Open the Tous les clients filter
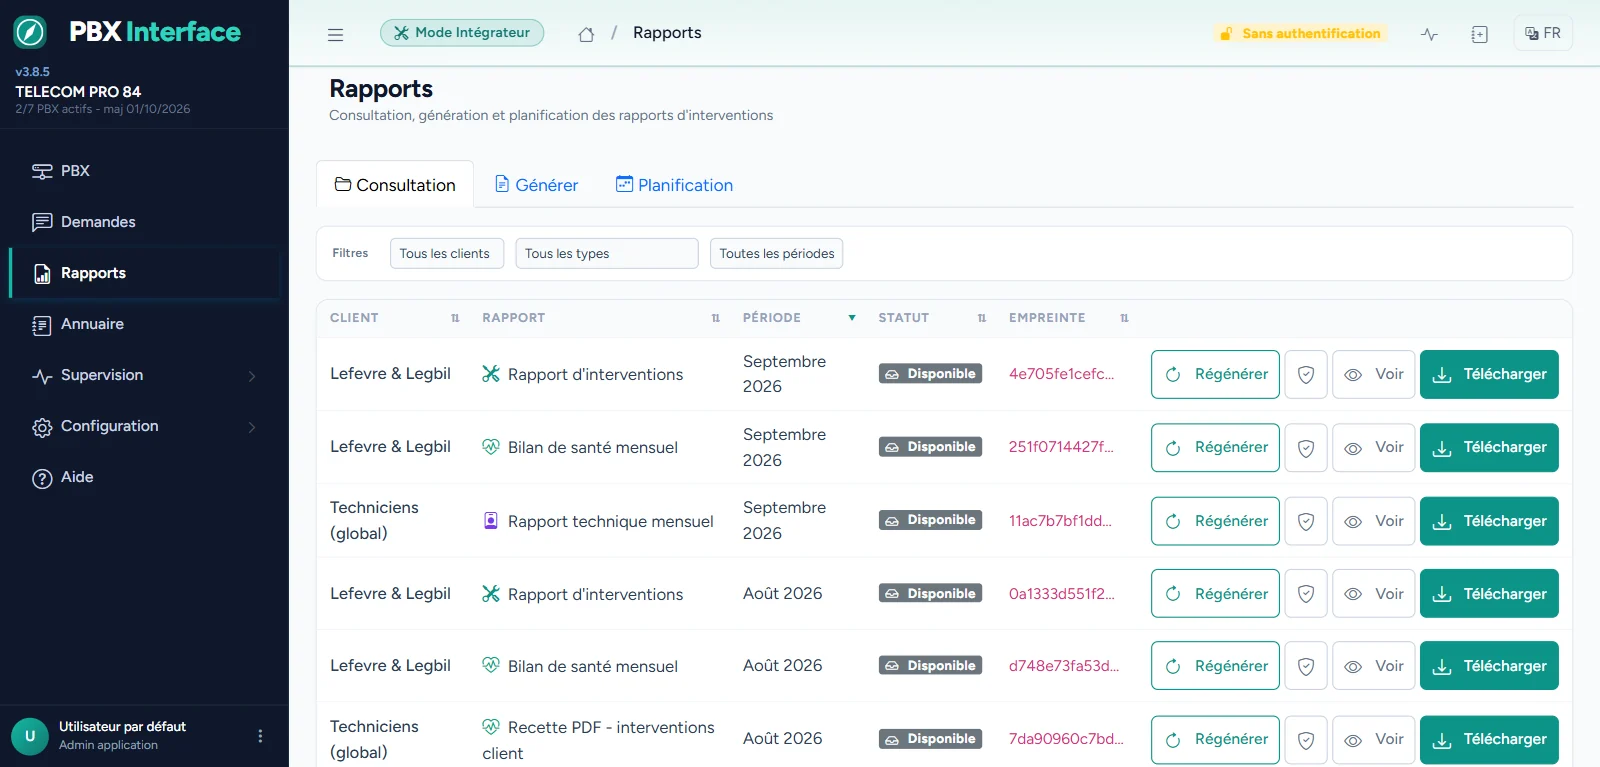 point(445,254)
